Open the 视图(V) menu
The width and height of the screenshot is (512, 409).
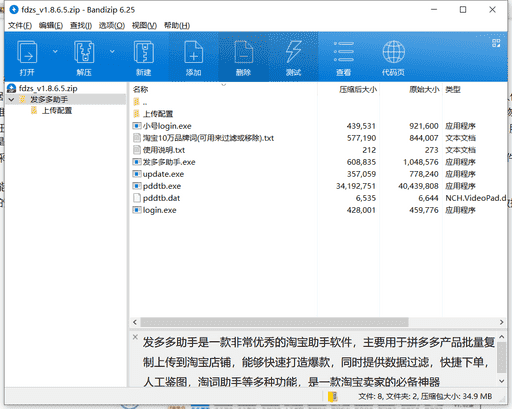144,25
